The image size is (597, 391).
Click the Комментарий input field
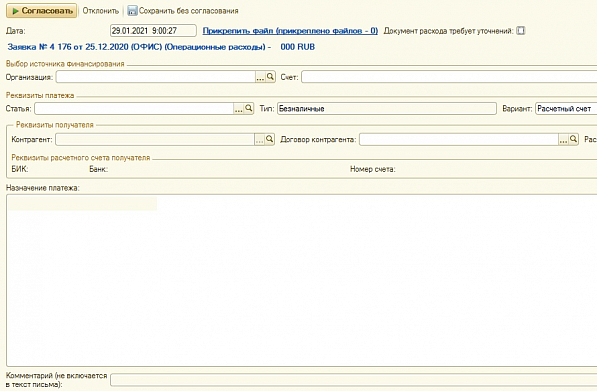pos(354,380)
